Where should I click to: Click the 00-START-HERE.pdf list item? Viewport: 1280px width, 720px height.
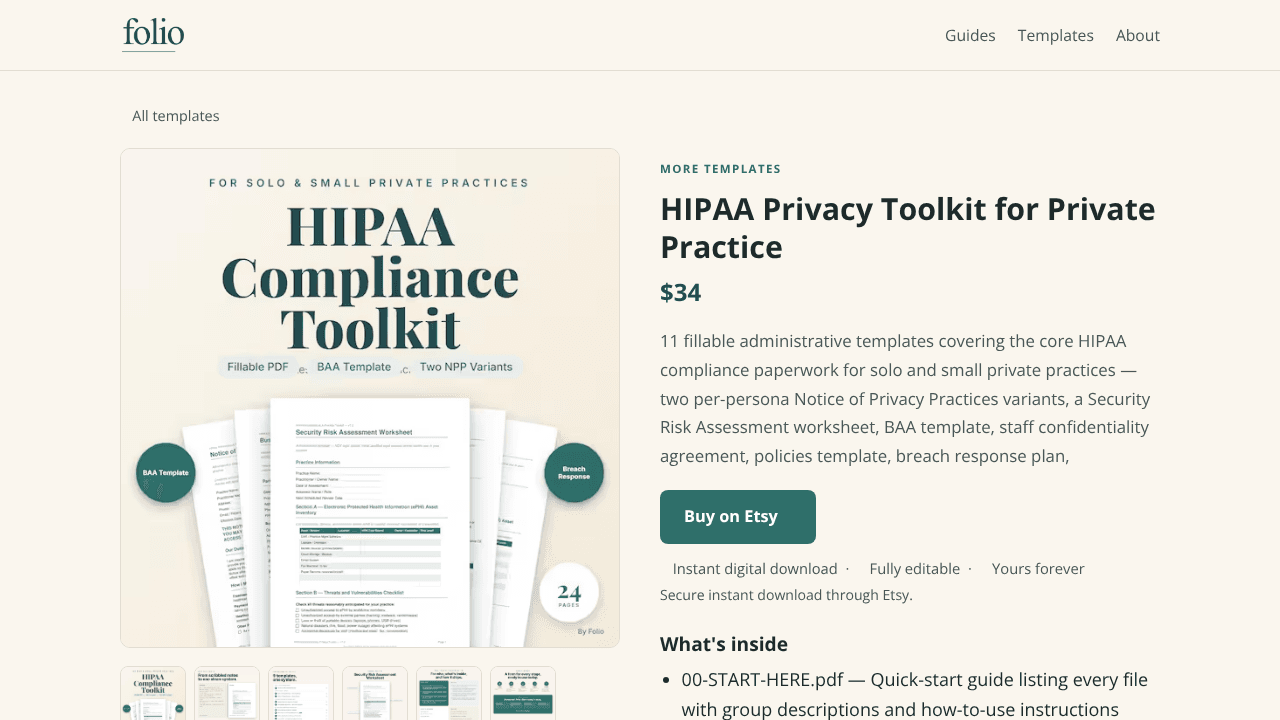tap(915, 695)
